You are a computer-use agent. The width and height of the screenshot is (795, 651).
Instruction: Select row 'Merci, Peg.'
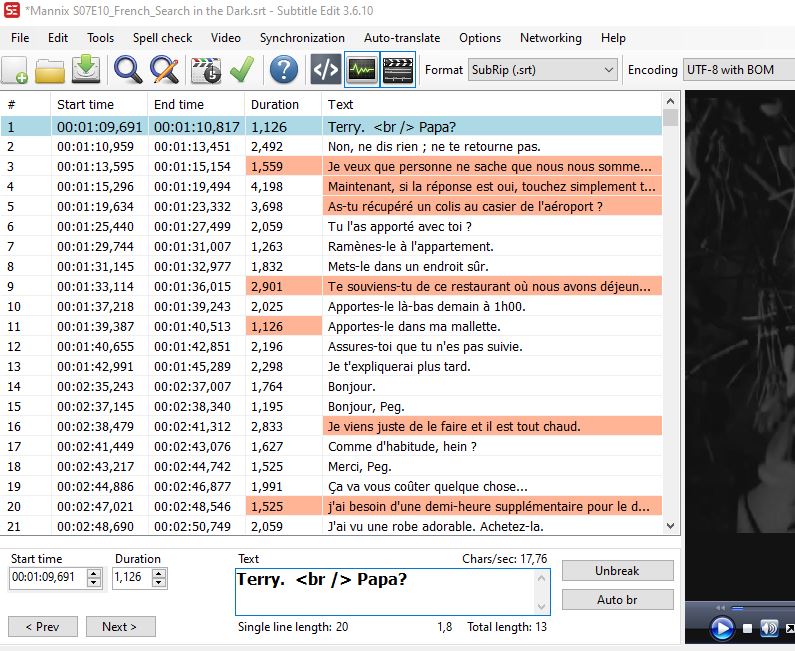pos(332,466)
